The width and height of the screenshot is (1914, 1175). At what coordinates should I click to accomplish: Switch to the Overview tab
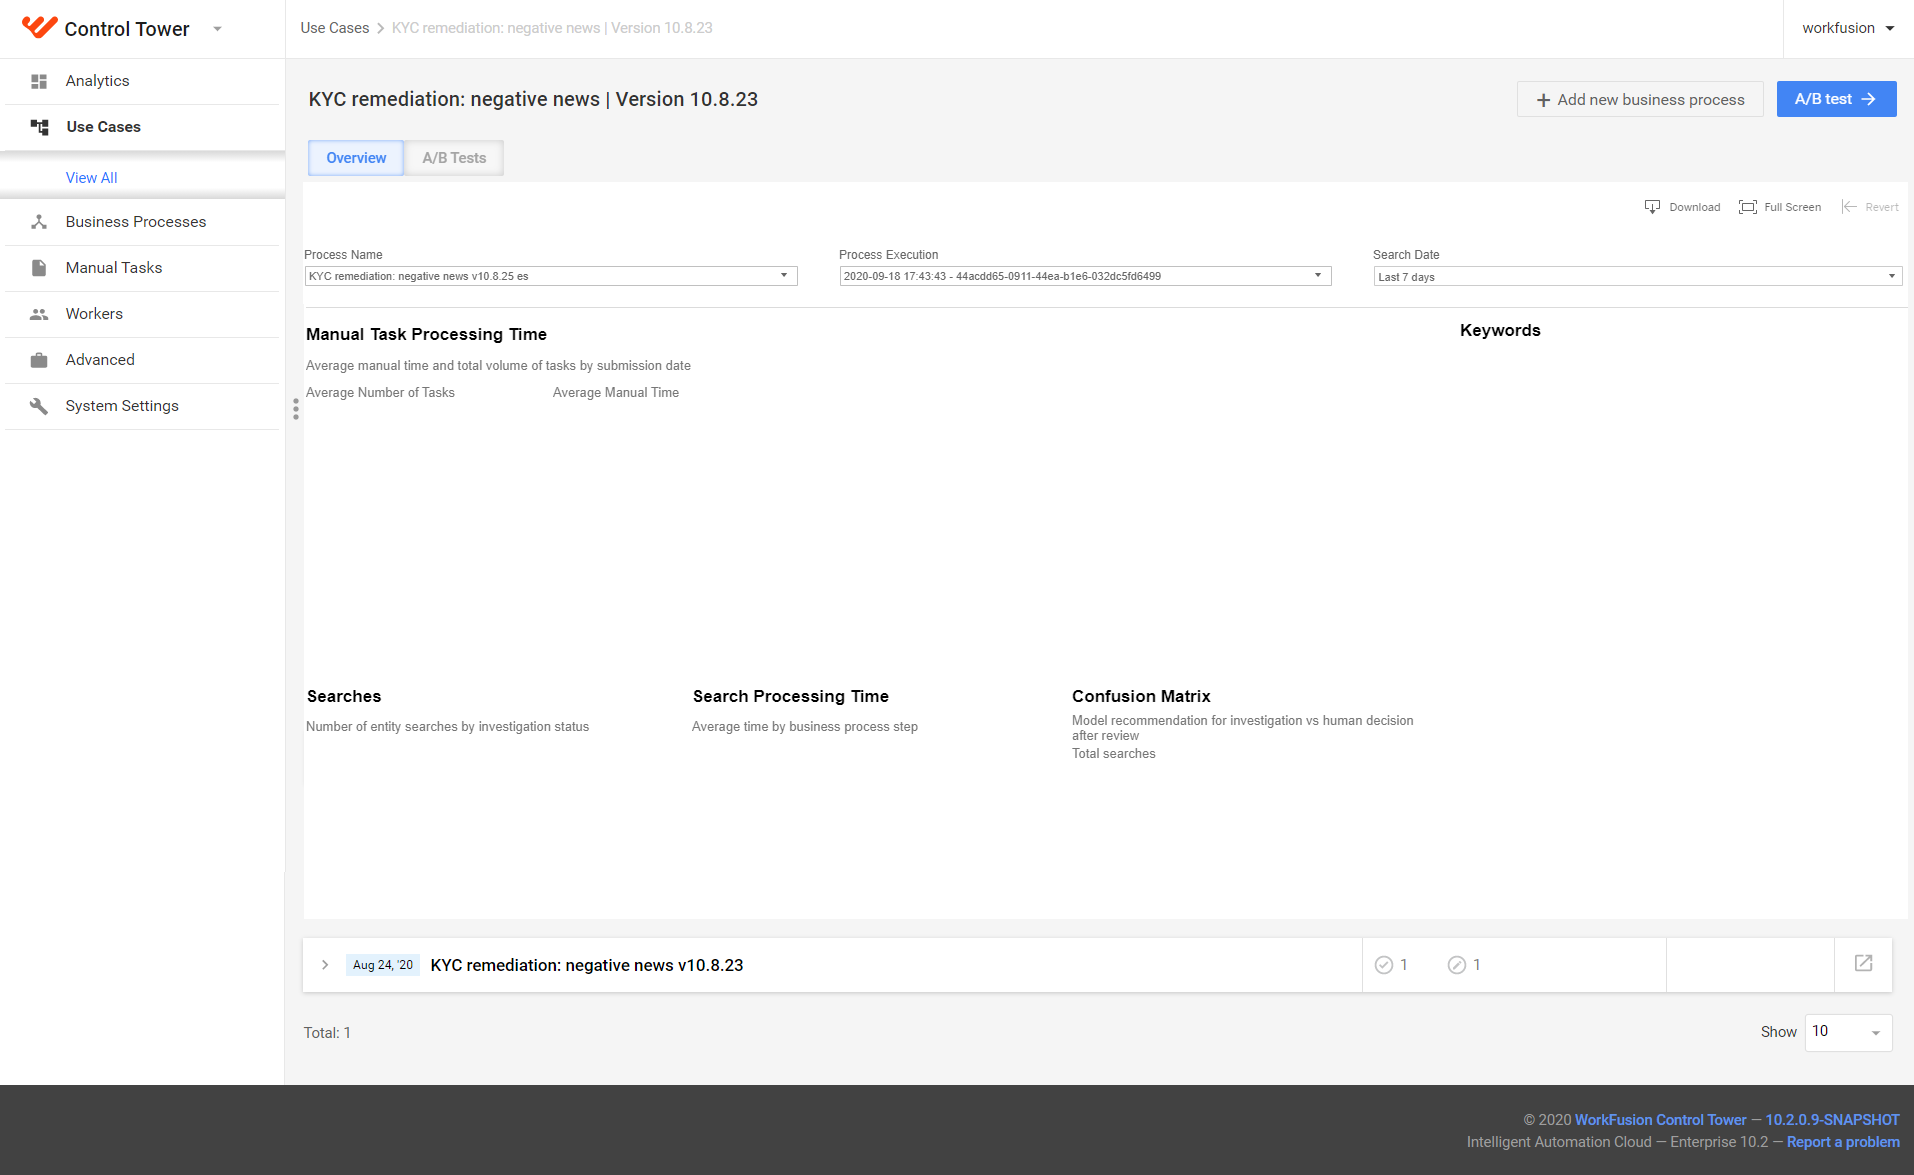pyautogui.click(x=356, y=158)
